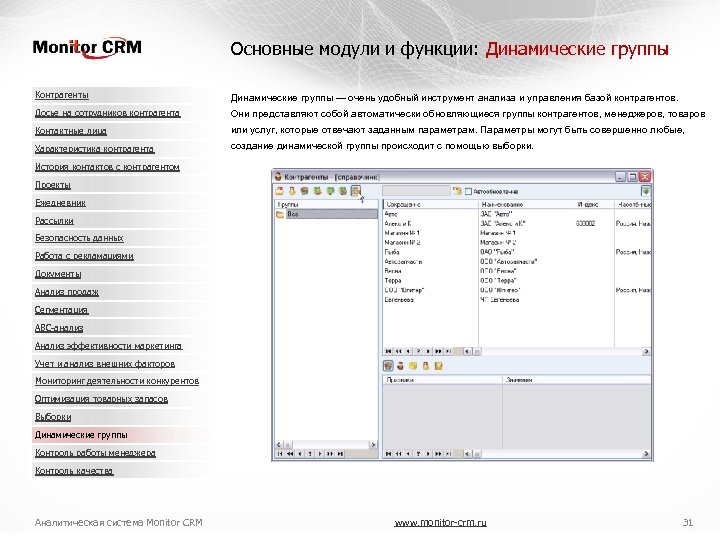Click the red folder icon in Контрагенты toolbar
Image resolution: width=720 pixels, height=540 pixels.
pos(279,191)
